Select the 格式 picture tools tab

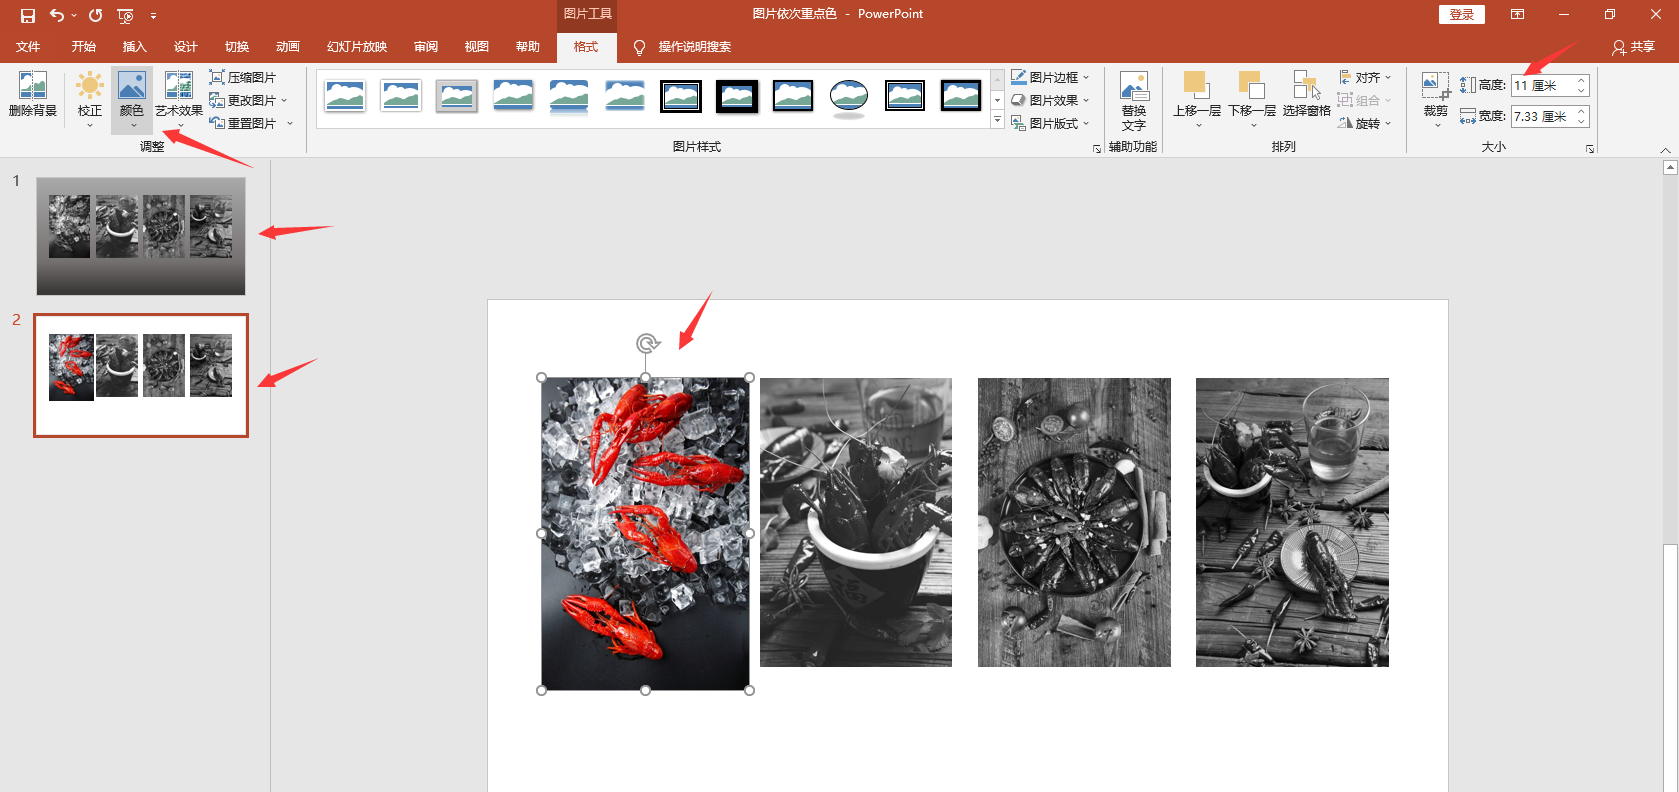pyautogui.click(x=586, y=47)
